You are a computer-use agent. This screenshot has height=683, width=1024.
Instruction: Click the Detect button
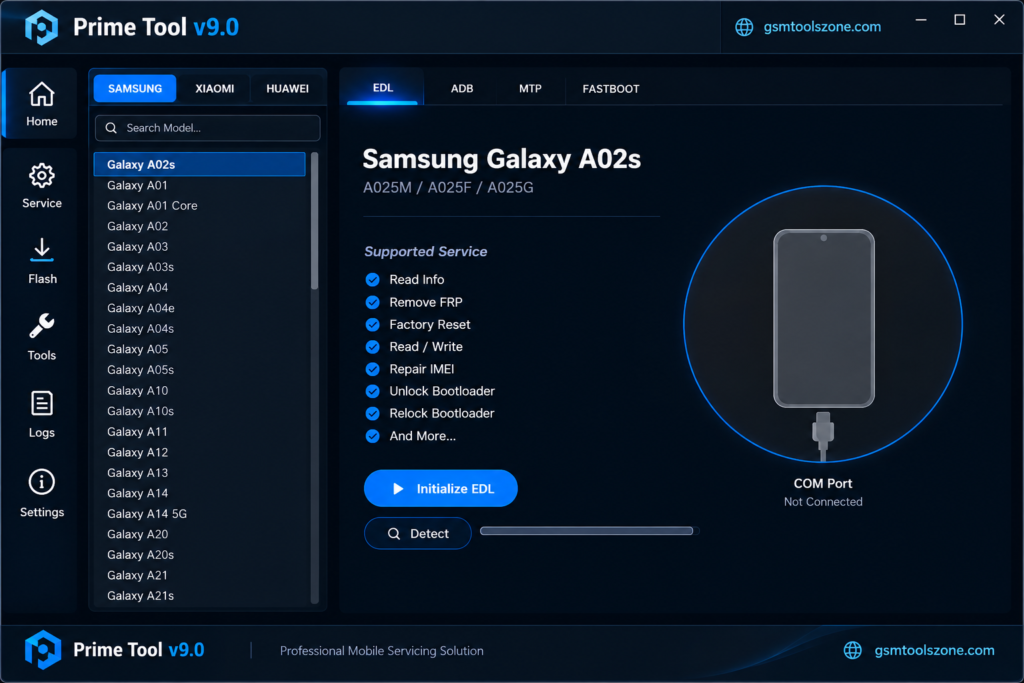pos(418,533)
